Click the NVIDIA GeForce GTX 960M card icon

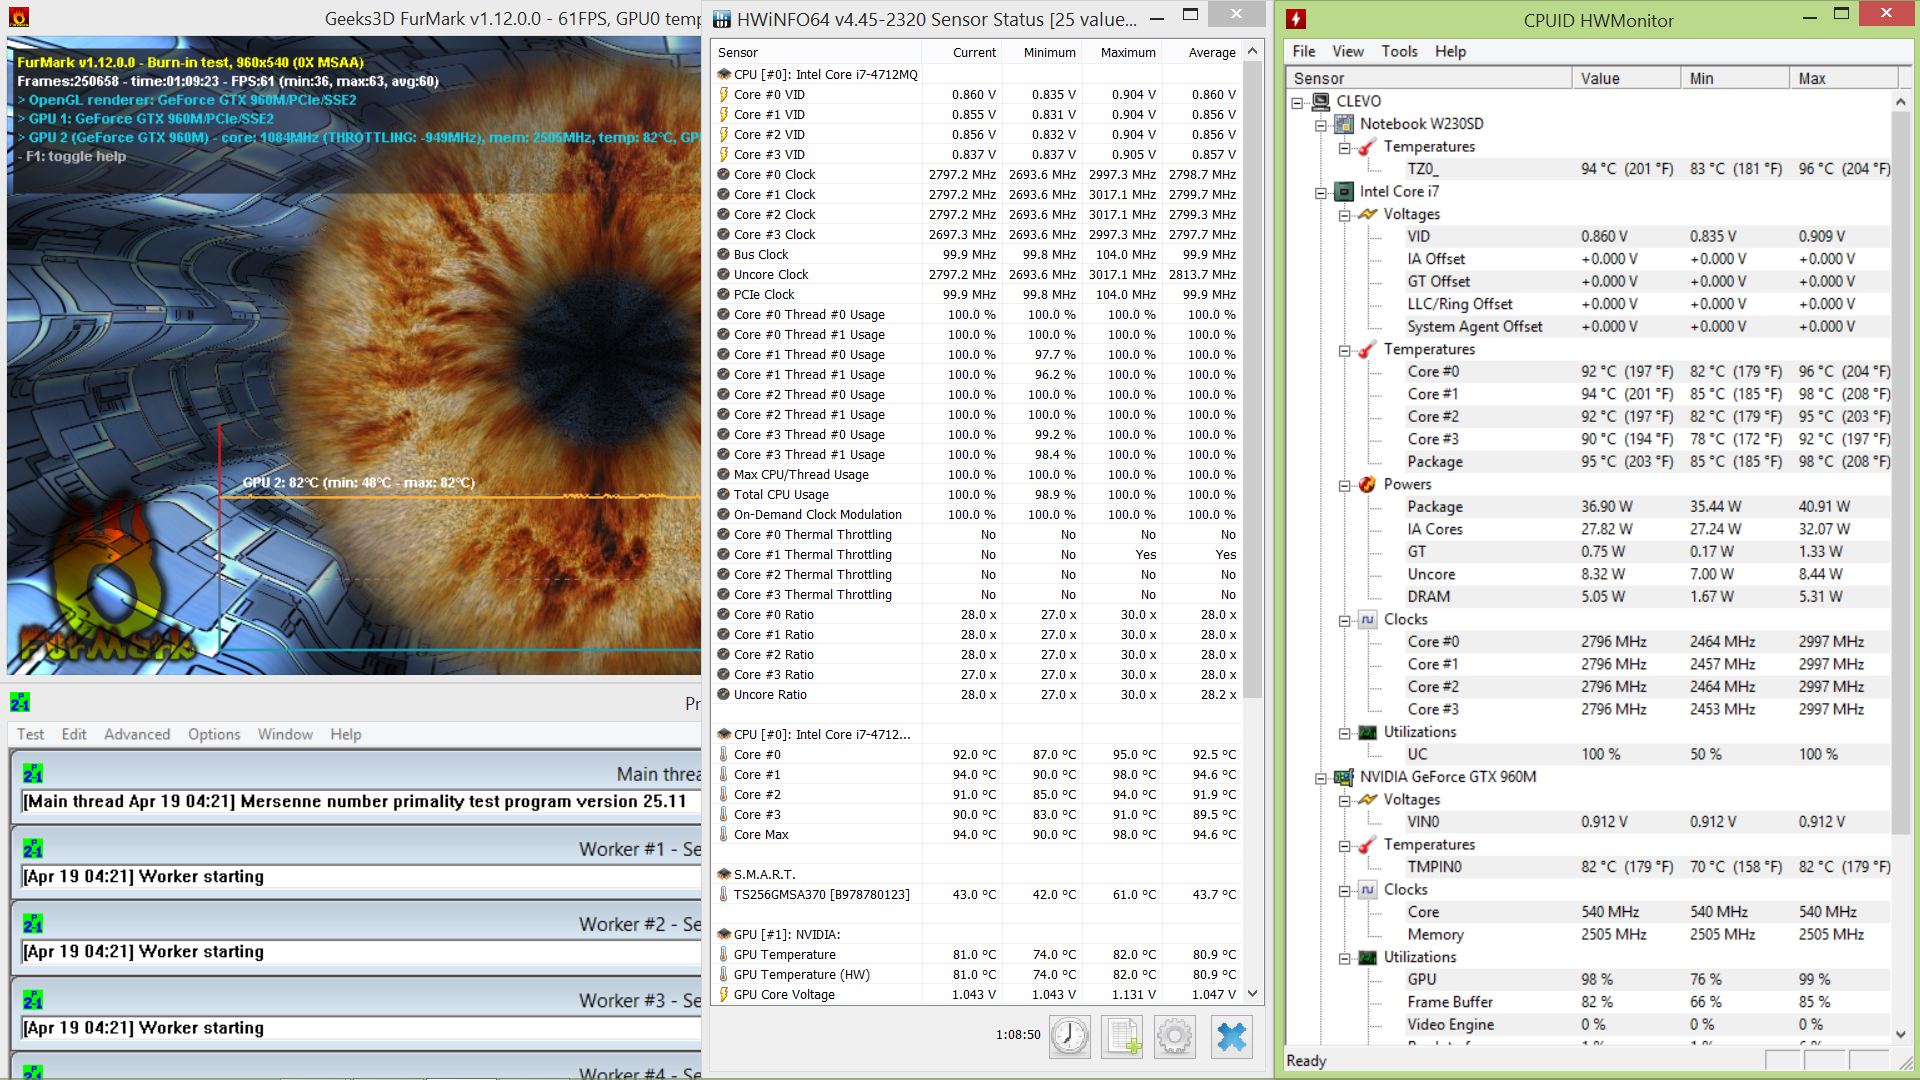click(1344, 777)
